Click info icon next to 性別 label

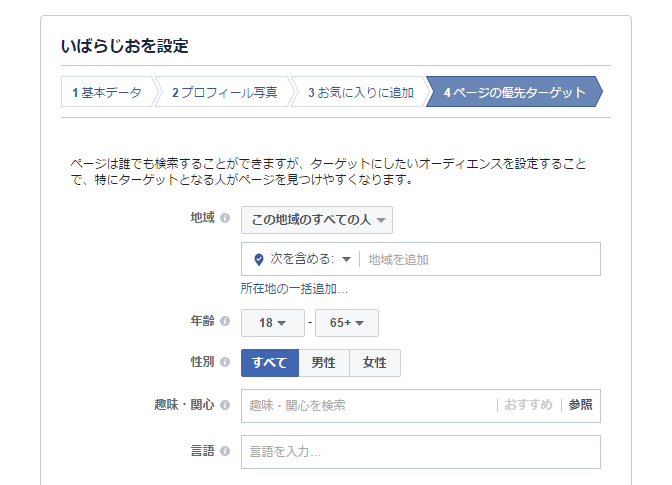(x=225, y=362)
